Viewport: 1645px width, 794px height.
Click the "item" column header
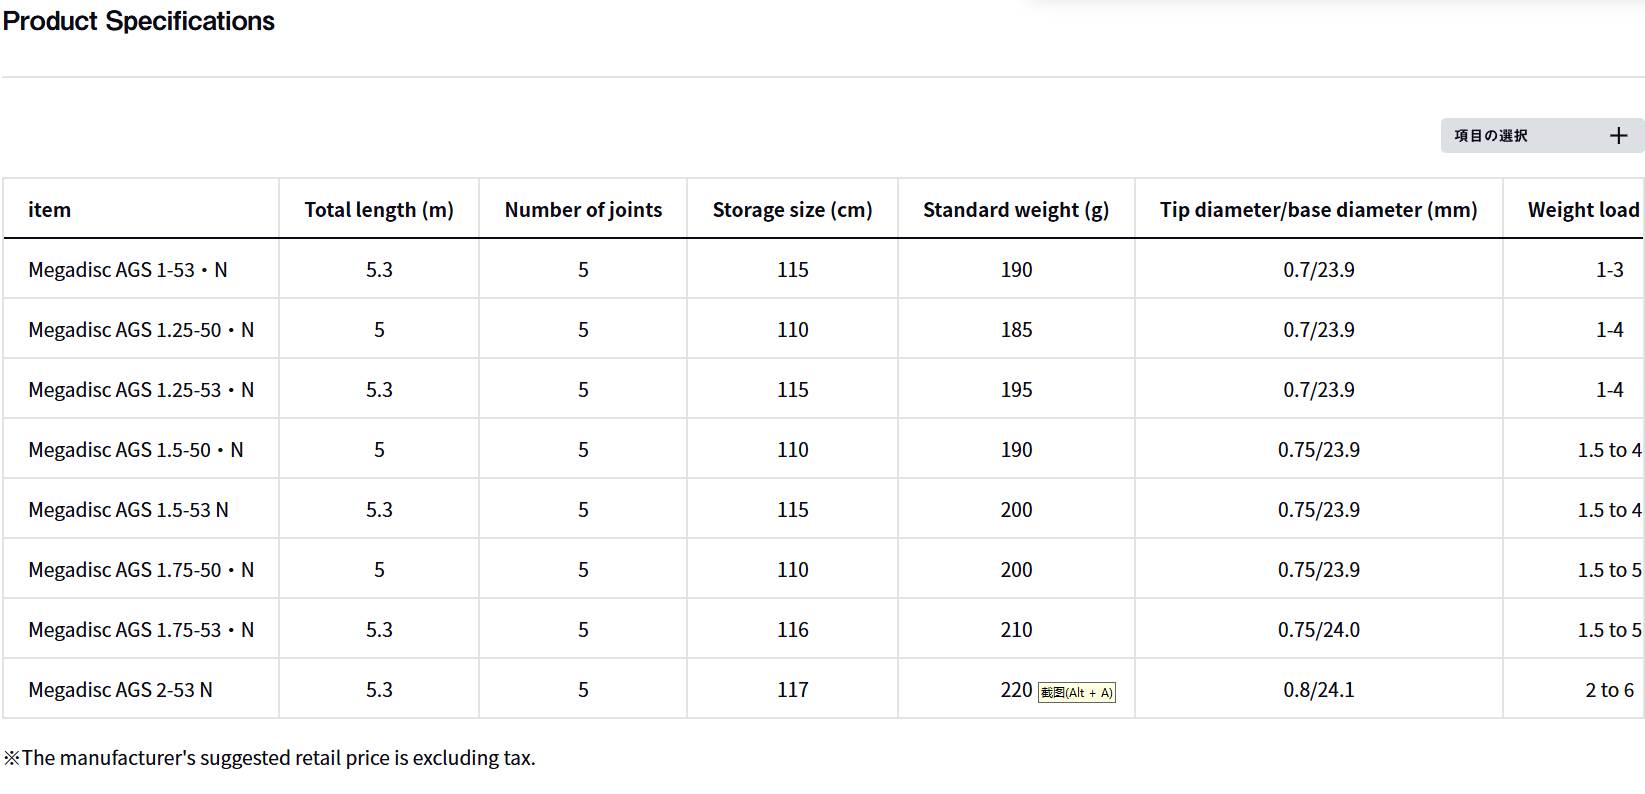[49, 210]
